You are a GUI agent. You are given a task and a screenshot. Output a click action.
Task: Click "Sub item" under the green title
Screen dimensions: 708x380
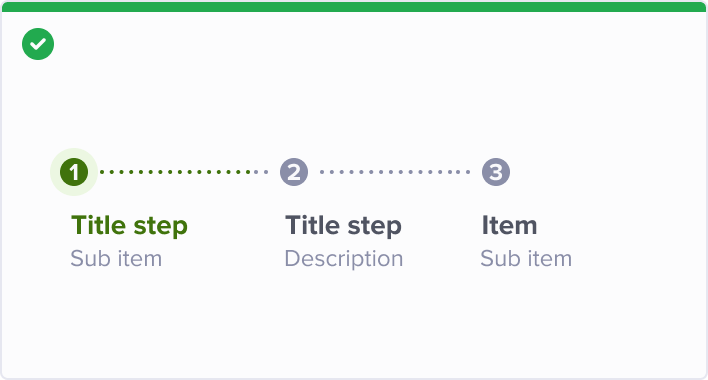coord(116,259)
